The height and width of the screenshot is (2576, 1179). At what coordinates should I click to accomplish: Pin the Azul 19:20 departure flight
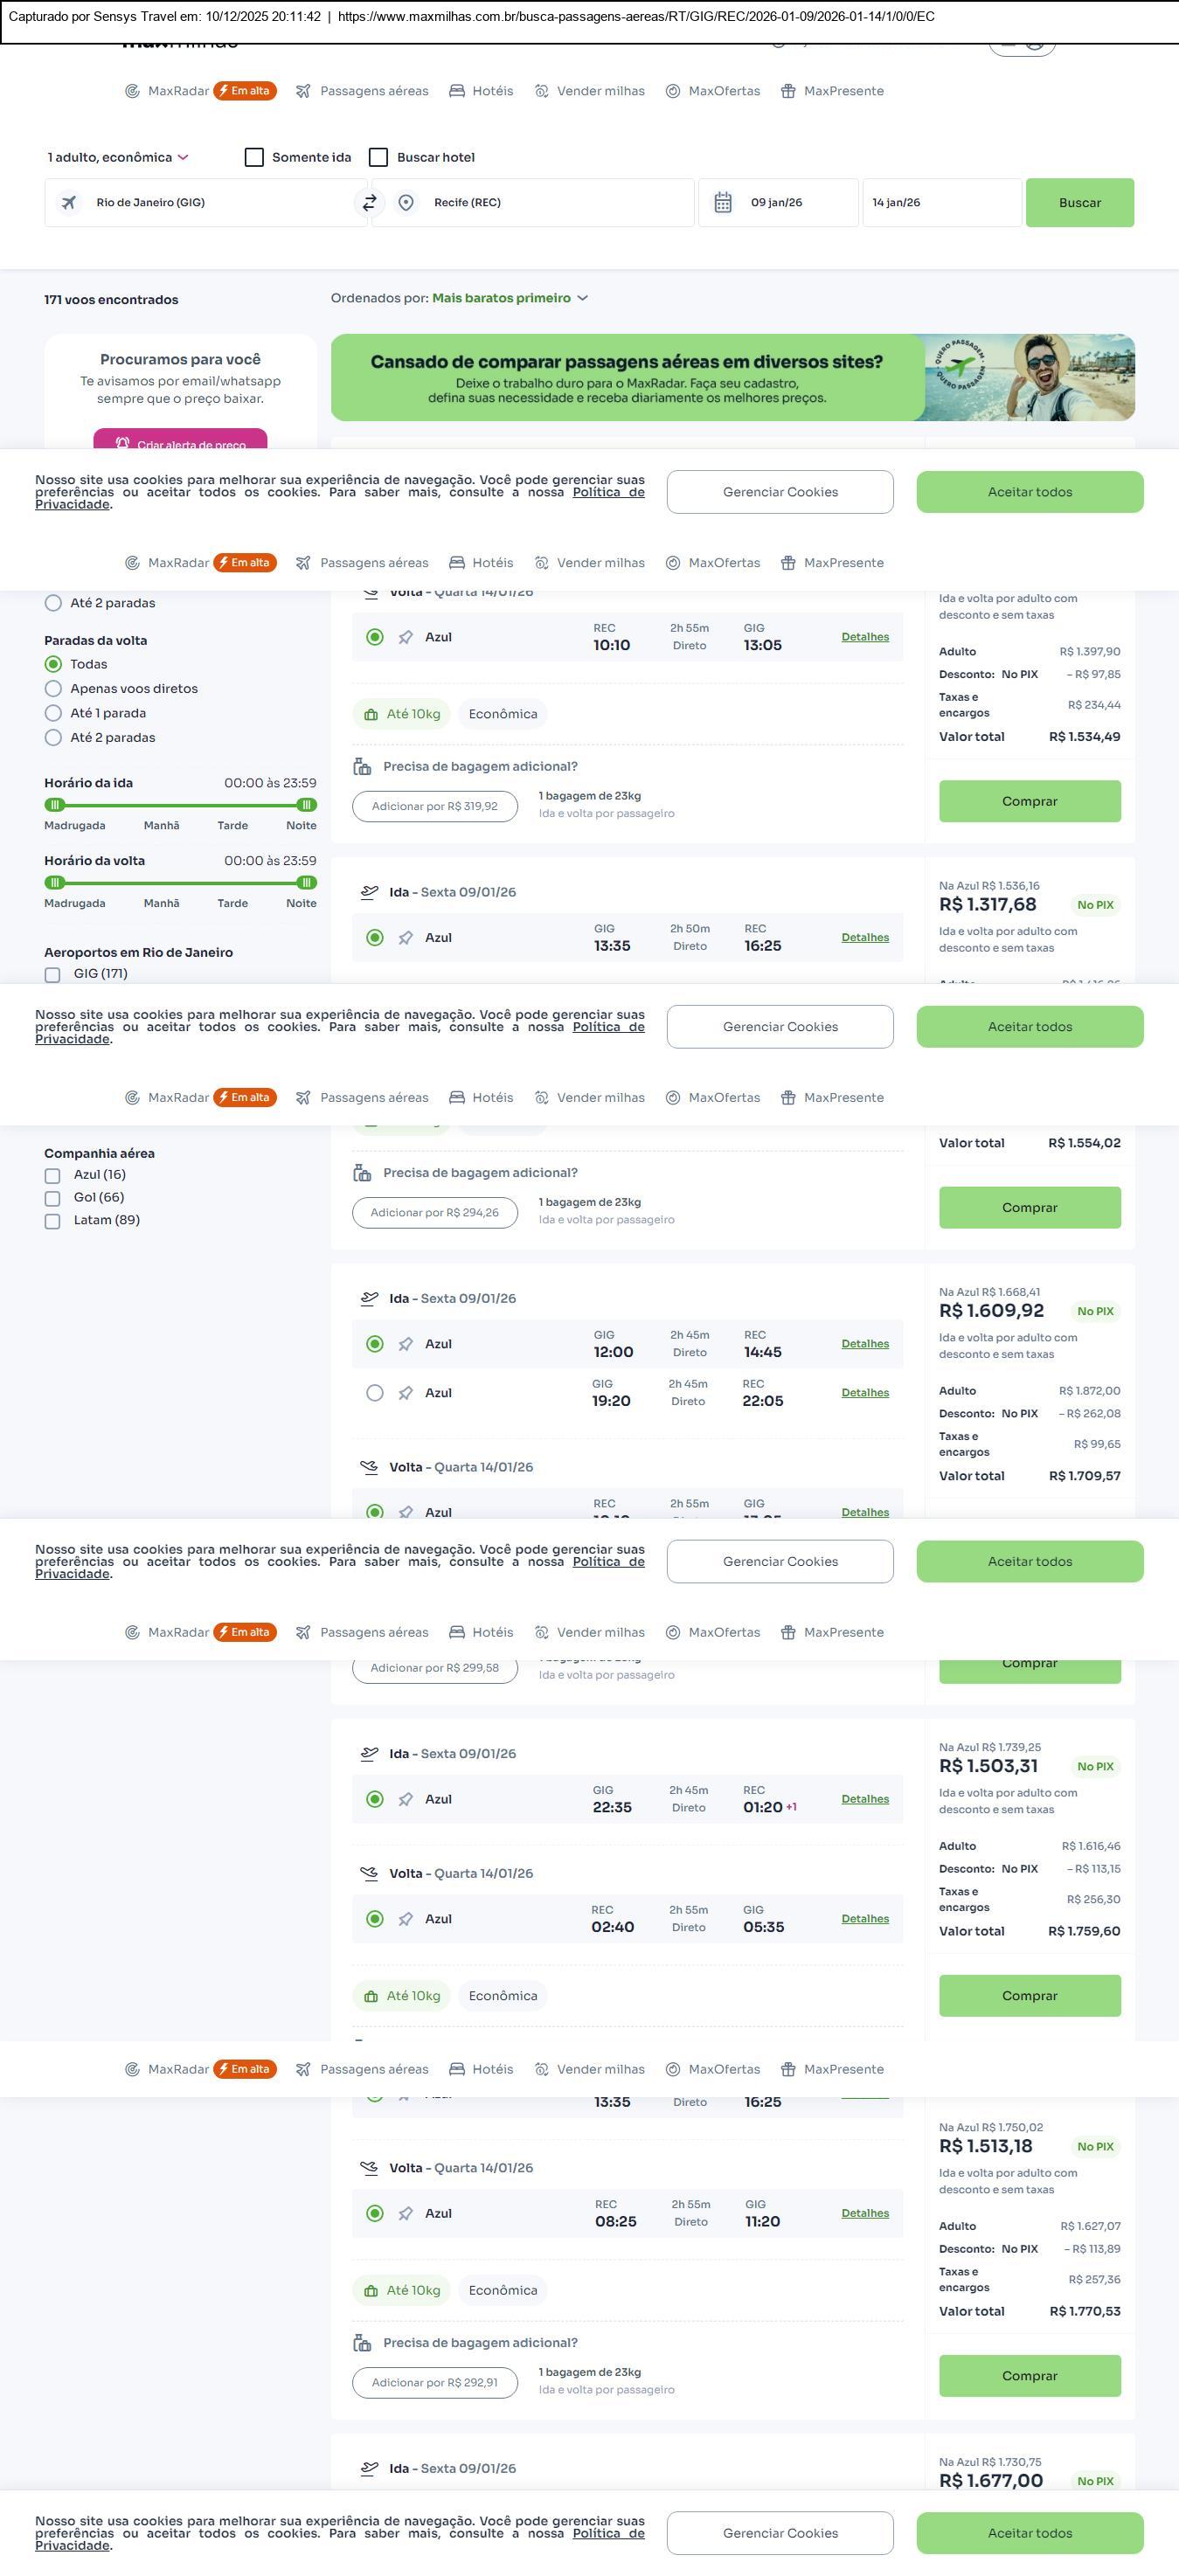point(406,1393)
